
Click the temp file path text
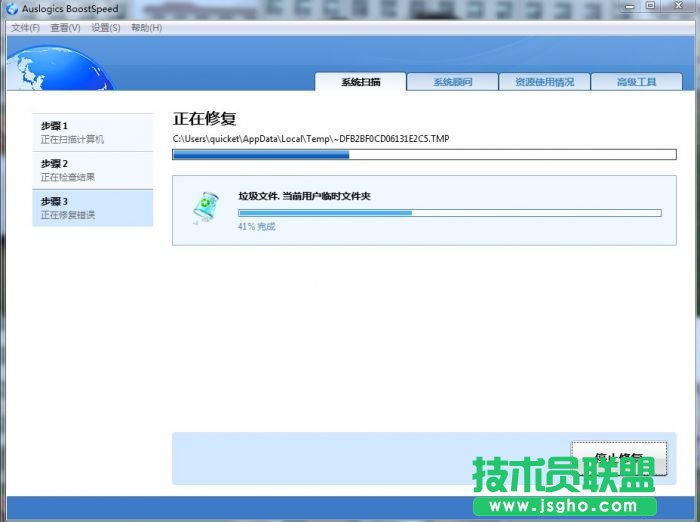311,138
